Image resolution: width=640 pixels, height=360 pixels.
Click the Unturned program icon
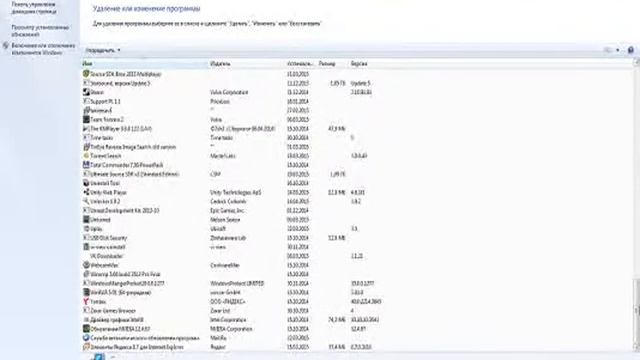[x=86, y=220]
